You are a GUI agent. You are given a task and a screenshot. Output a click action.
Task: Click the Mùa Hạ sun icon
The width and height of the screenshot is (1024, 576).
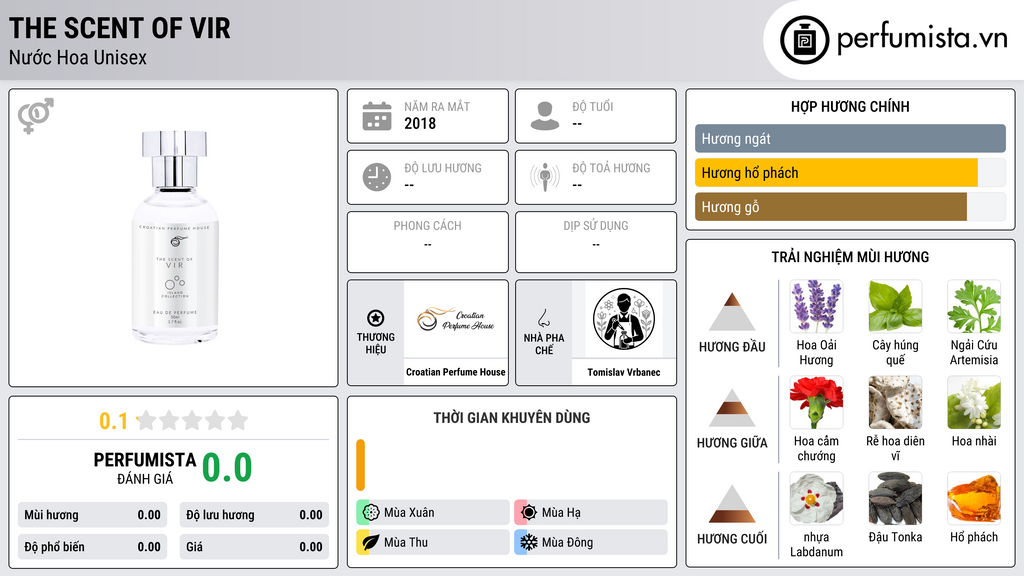529,512
